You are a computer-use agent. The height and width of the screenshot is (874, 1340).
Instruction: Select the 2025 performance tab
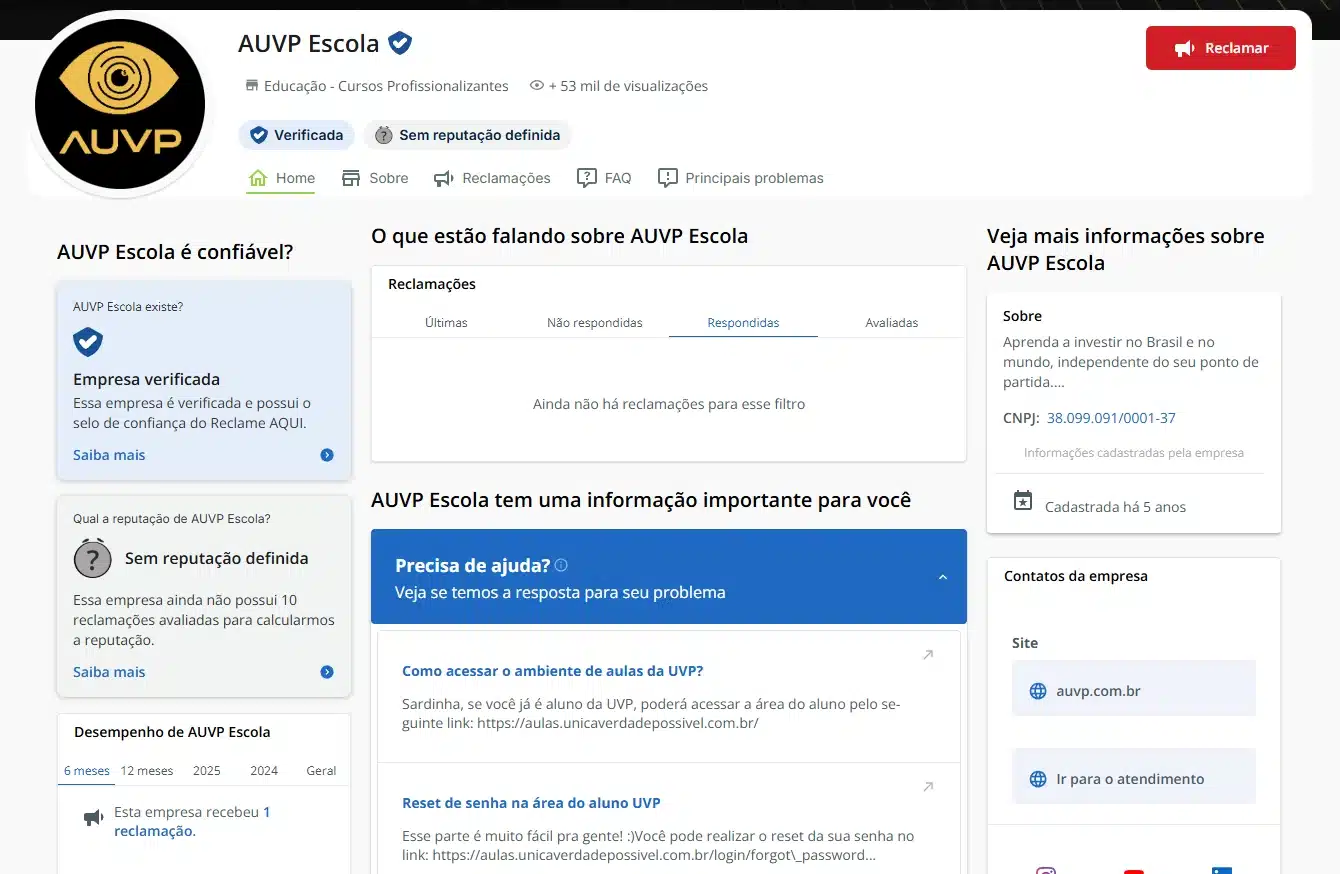coord(207,771)
